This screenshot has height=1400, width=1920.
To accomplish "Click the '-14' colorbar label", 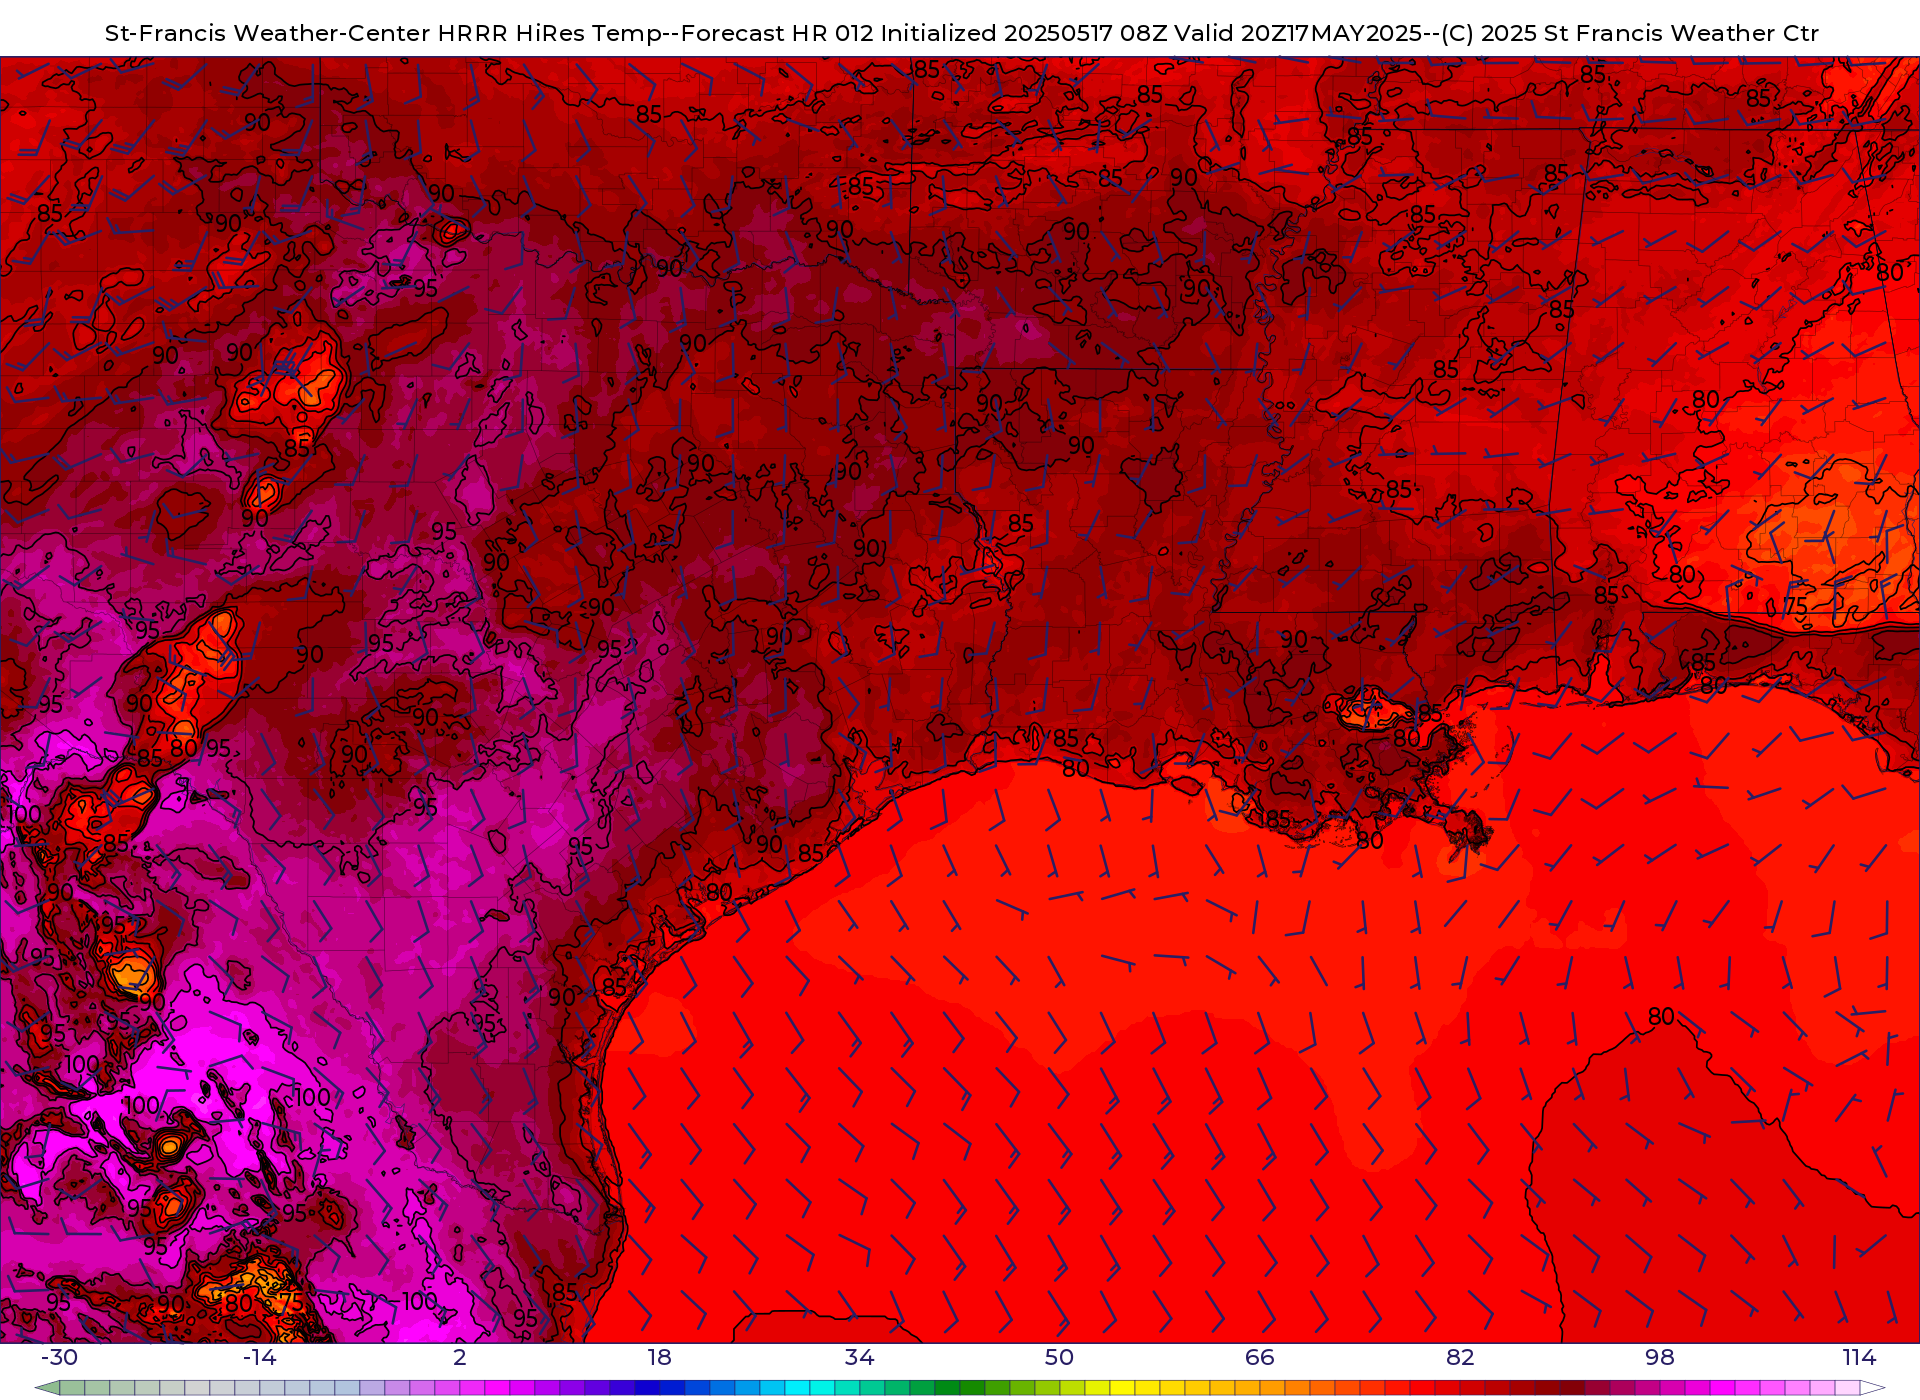I will [x=259, y=1357].
